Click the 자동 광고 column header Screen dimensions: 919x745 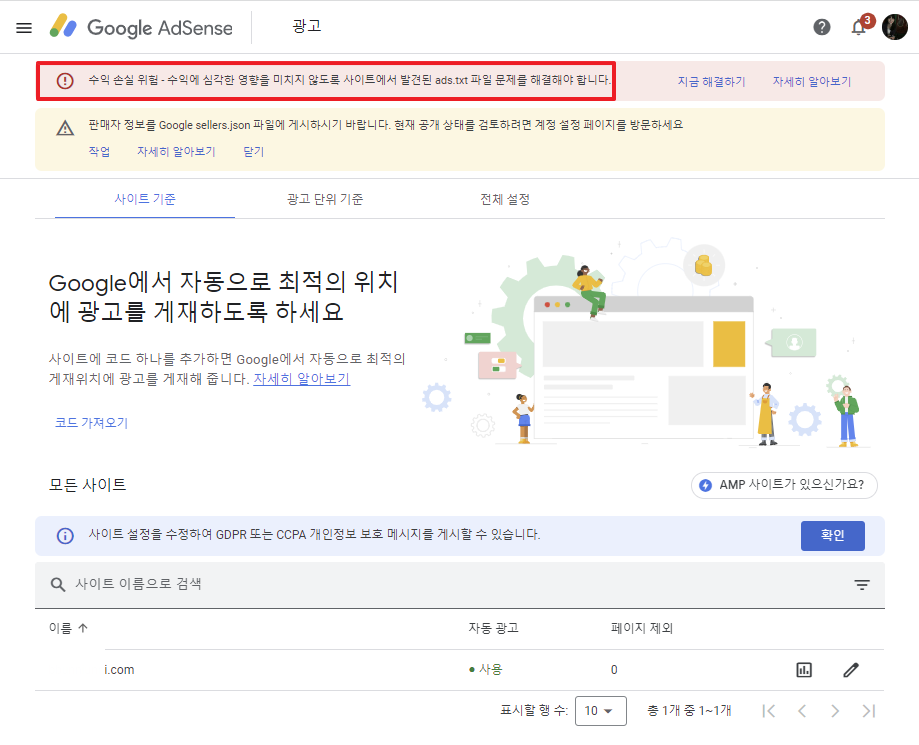coord(493,628)
